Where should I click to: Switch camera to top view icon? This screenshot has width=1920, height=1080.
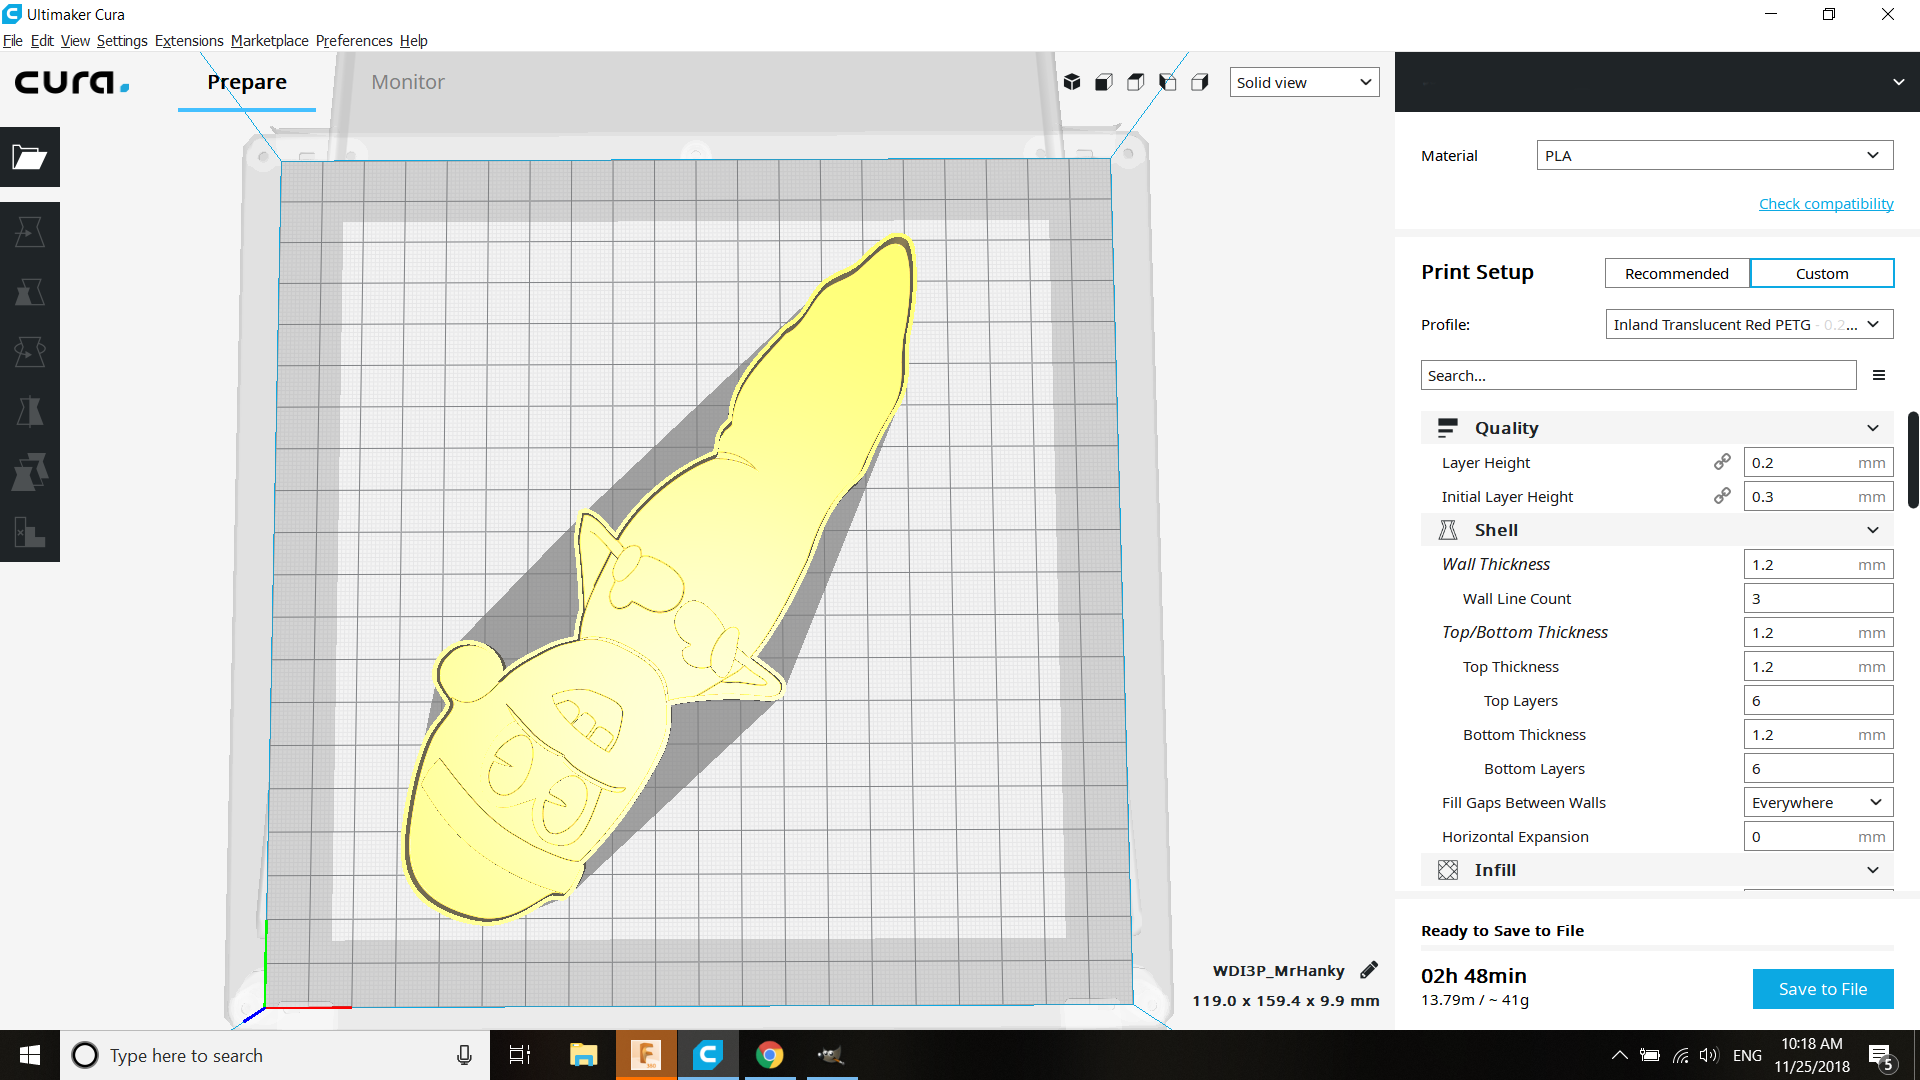point(1136,82)
